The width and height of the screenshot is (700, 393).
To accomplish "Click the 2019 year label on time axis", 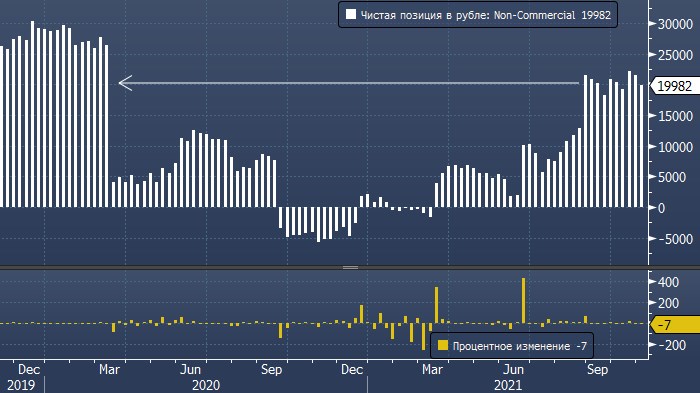I will click(21, 385).
